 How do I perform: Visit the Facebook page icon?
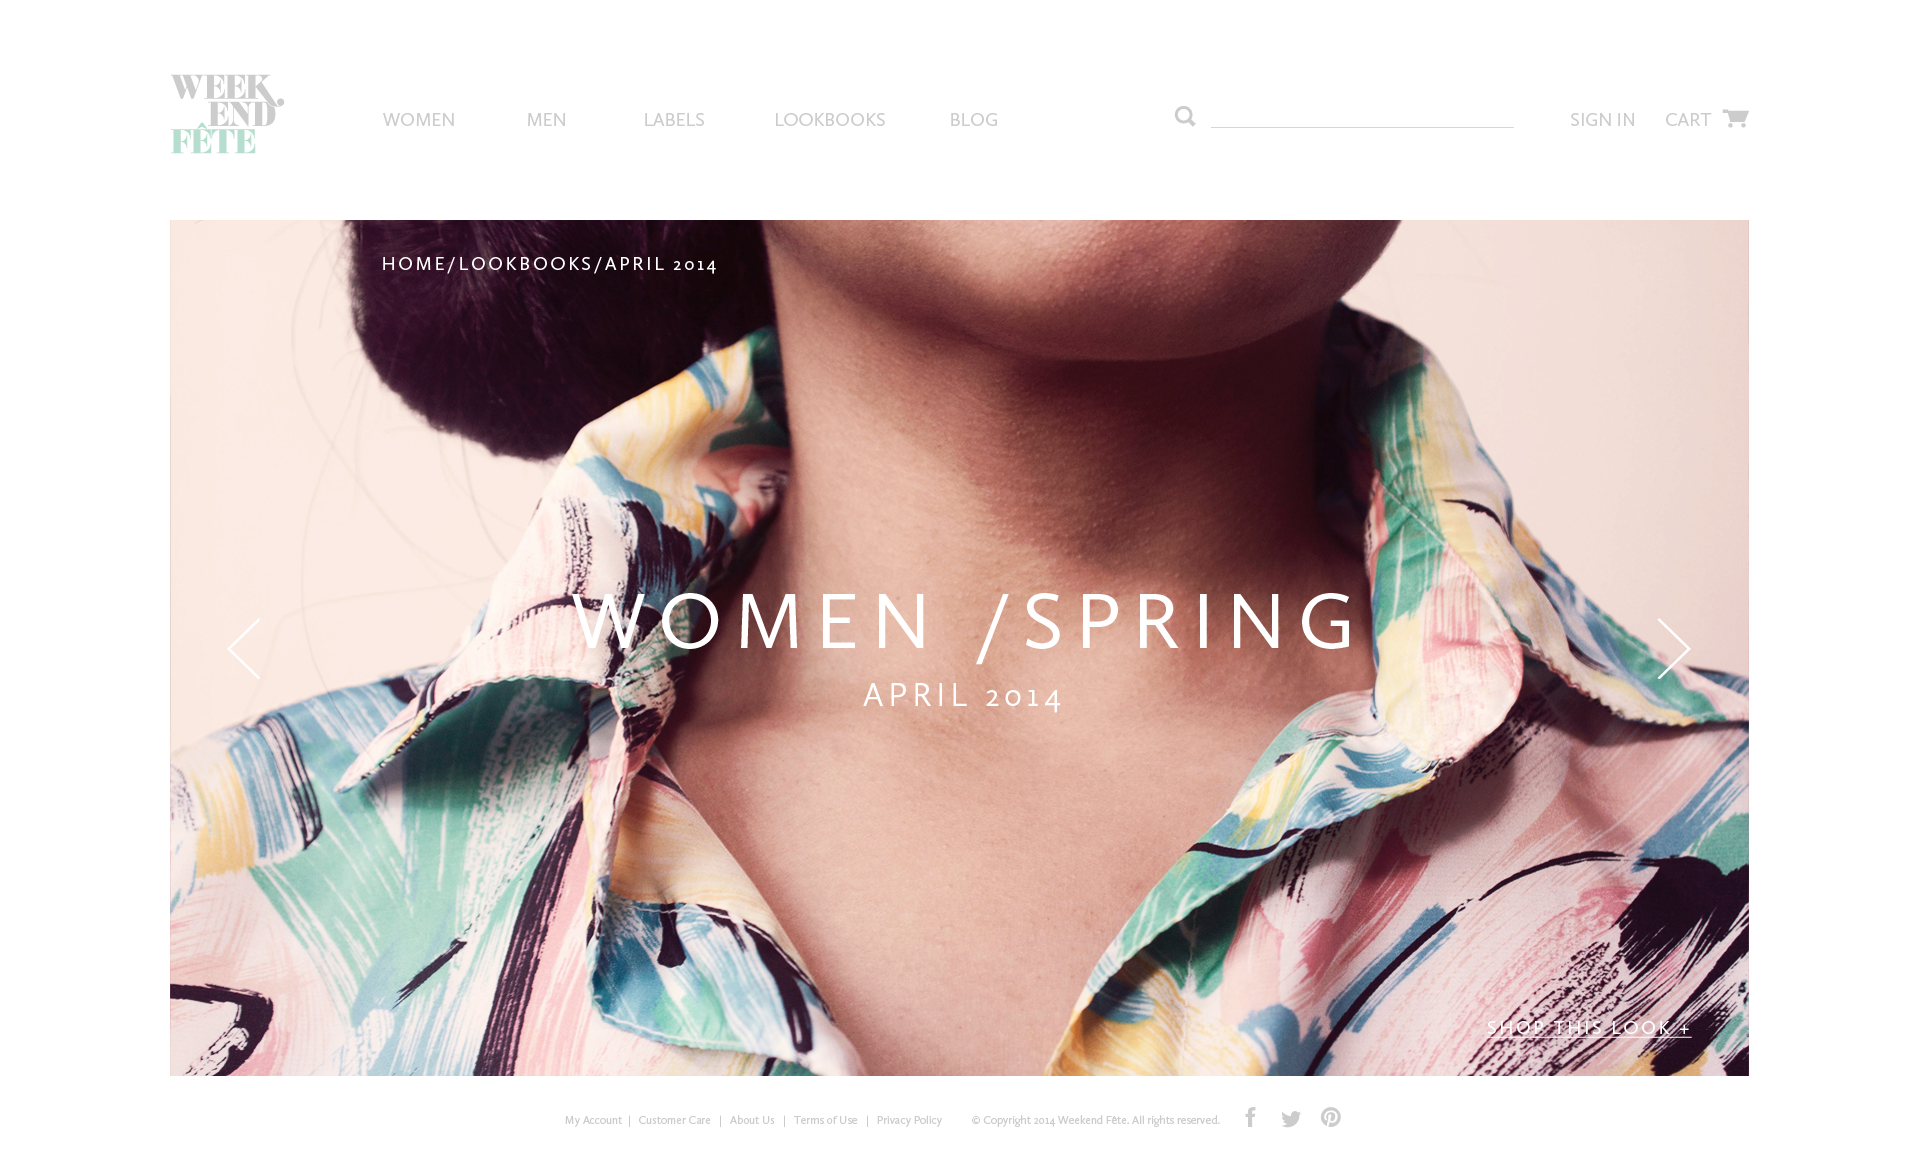1250,1117
